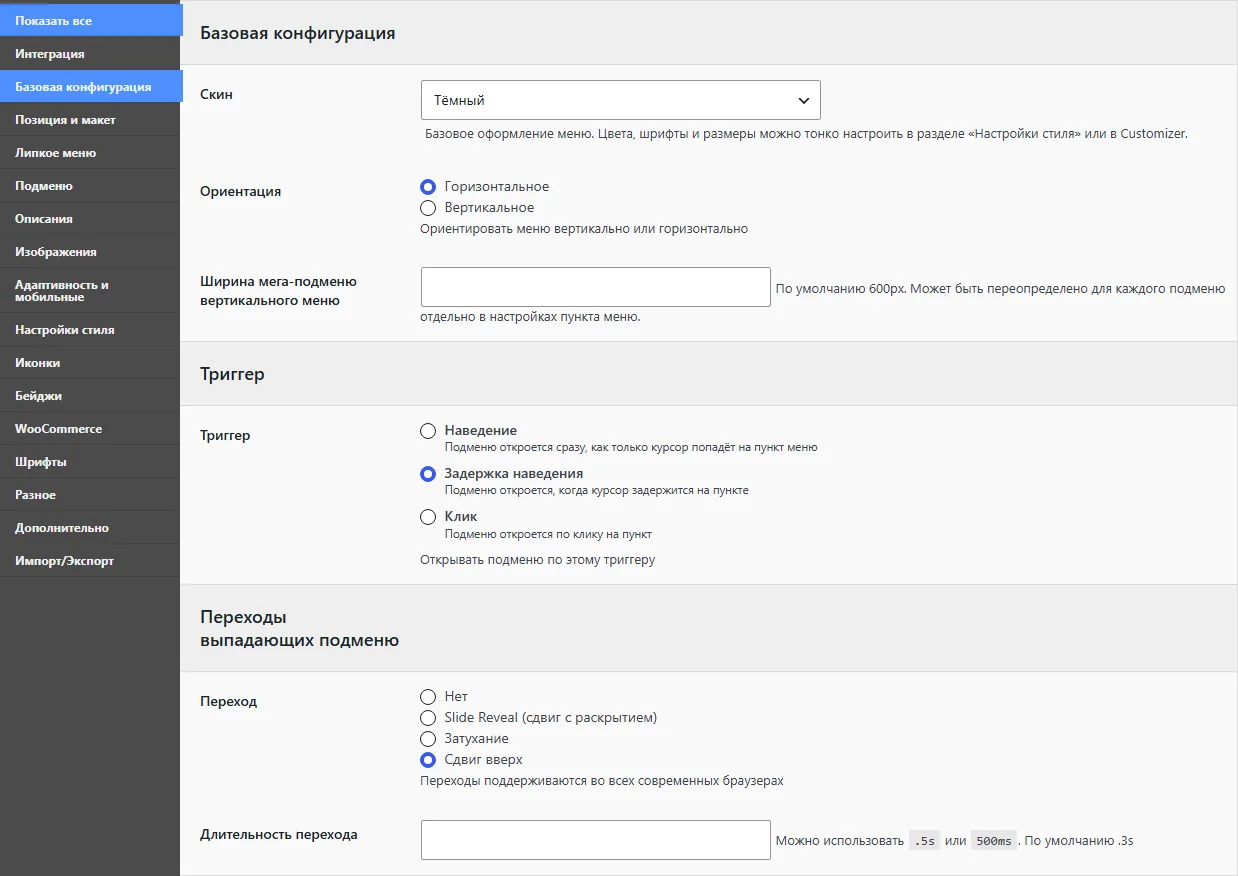Open the Показать все sidebar tab
Screen dimensions: 1238x876
[x=90, y=20]
